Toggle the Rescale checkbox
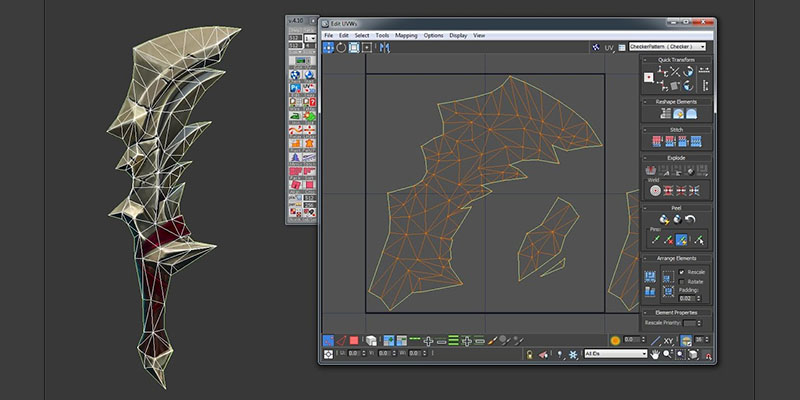Viewport: 800px width, 400px height. (x=682, y=272)
